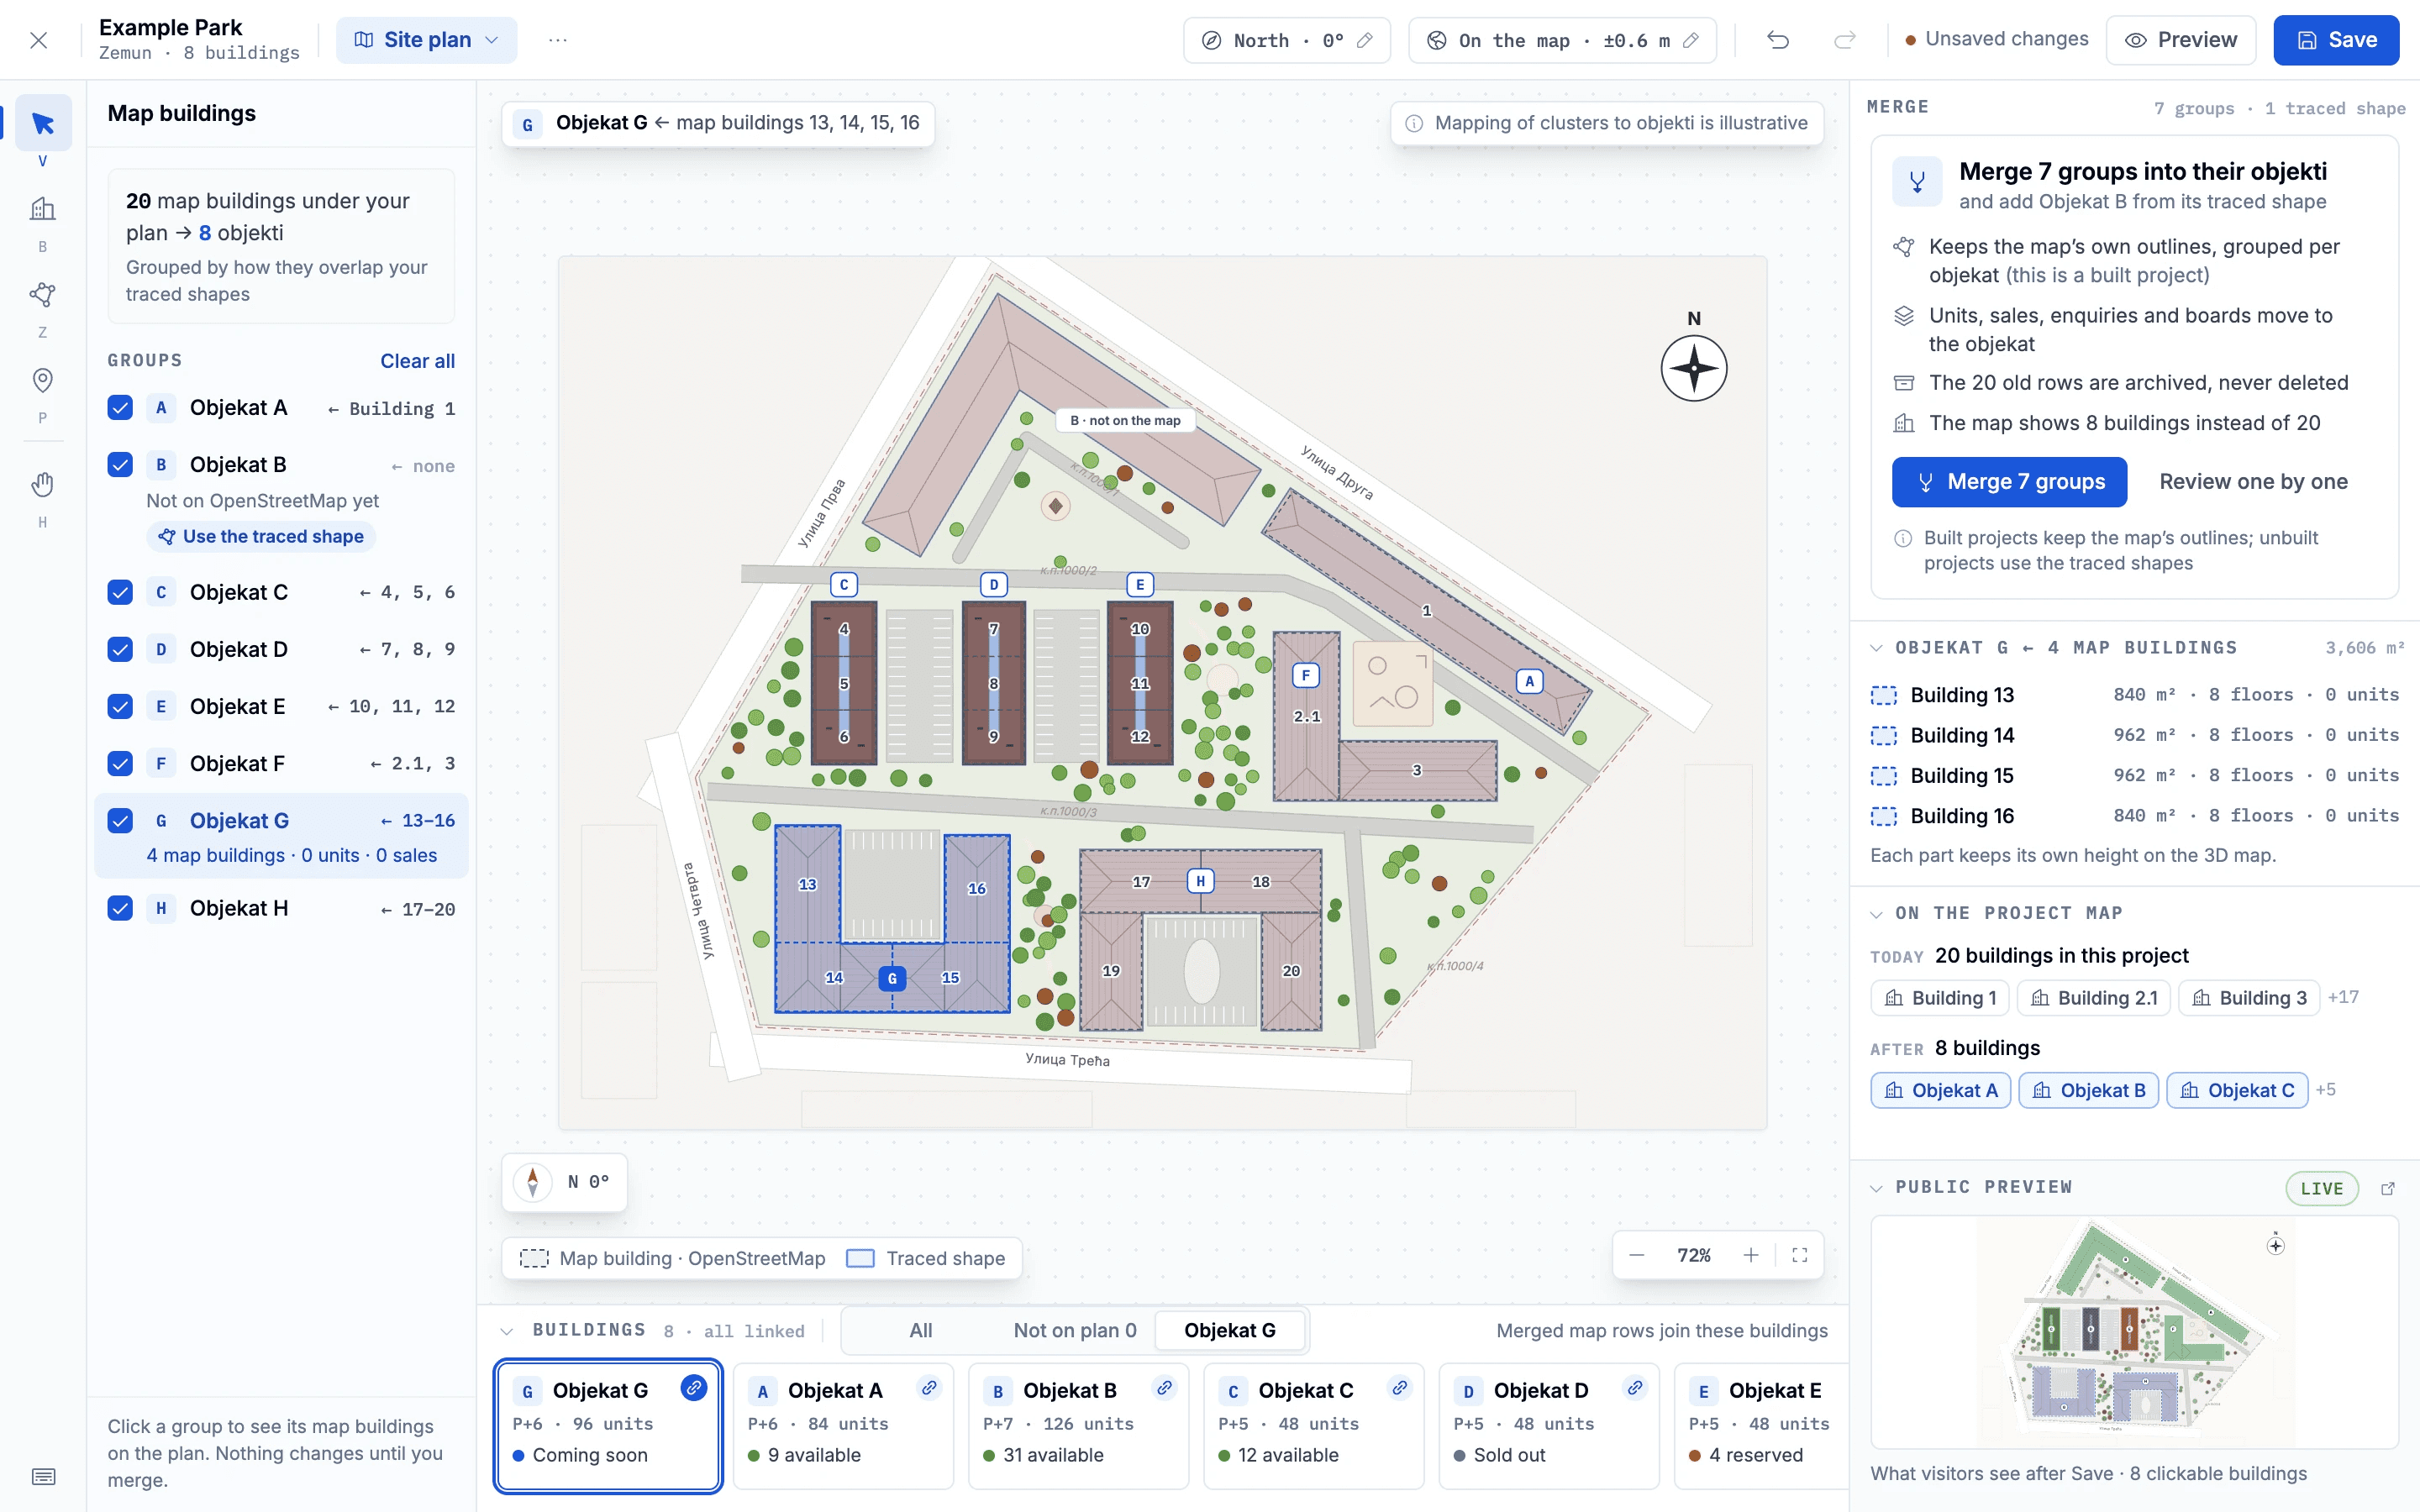2420x1512 pixels.
Task: Click Use the traced shape button
Action: tap(261, 537)
